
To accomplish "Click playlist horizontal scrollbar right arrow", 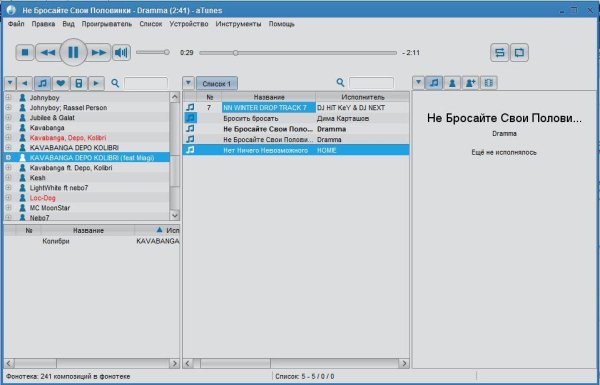I will tap(404, 363).
